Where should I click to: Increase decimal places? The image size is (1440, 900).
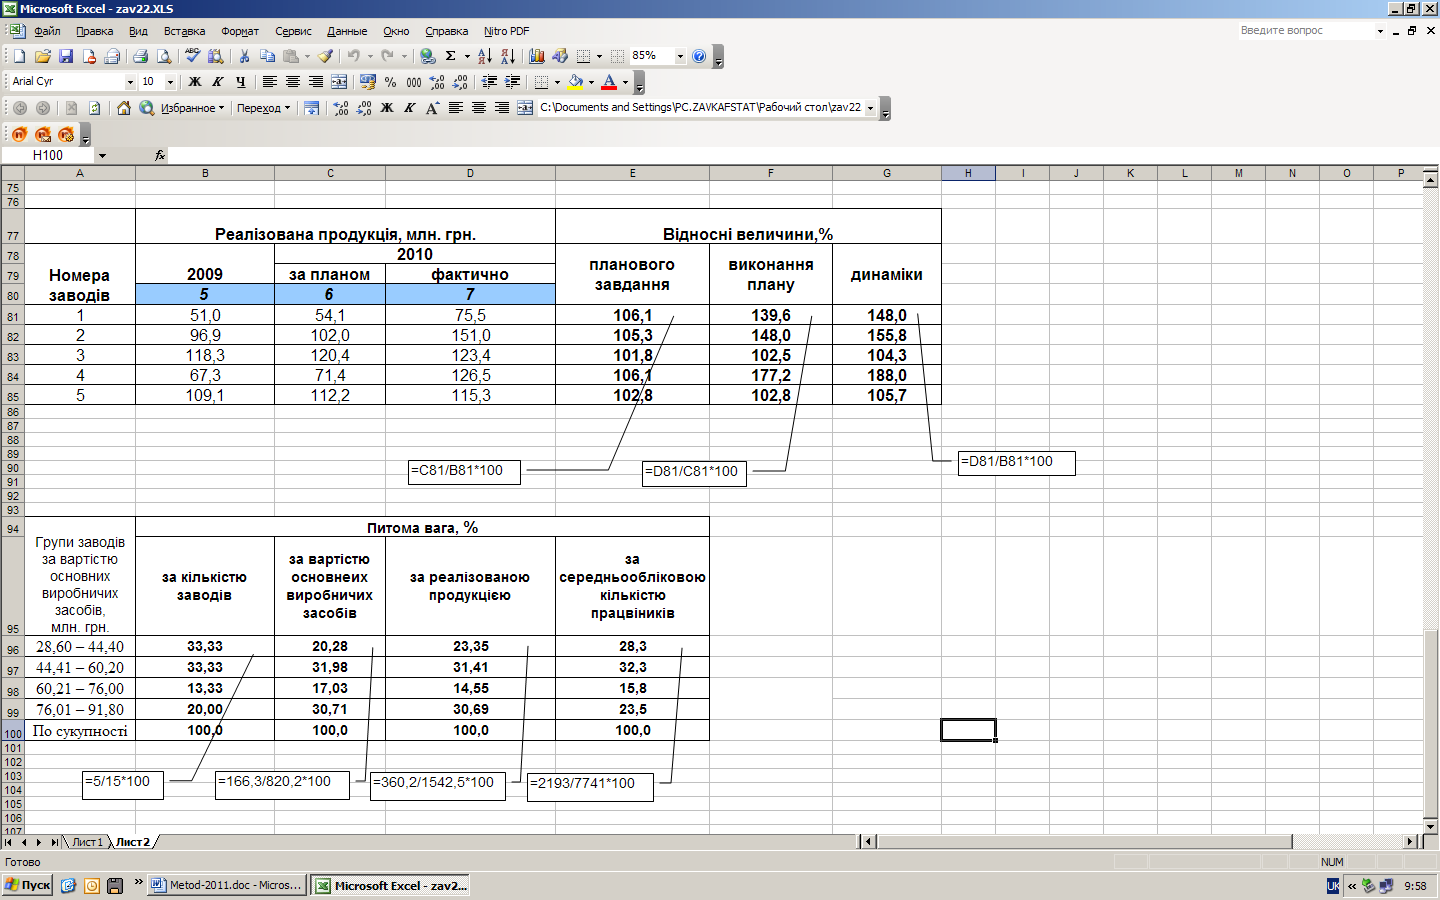437,82
